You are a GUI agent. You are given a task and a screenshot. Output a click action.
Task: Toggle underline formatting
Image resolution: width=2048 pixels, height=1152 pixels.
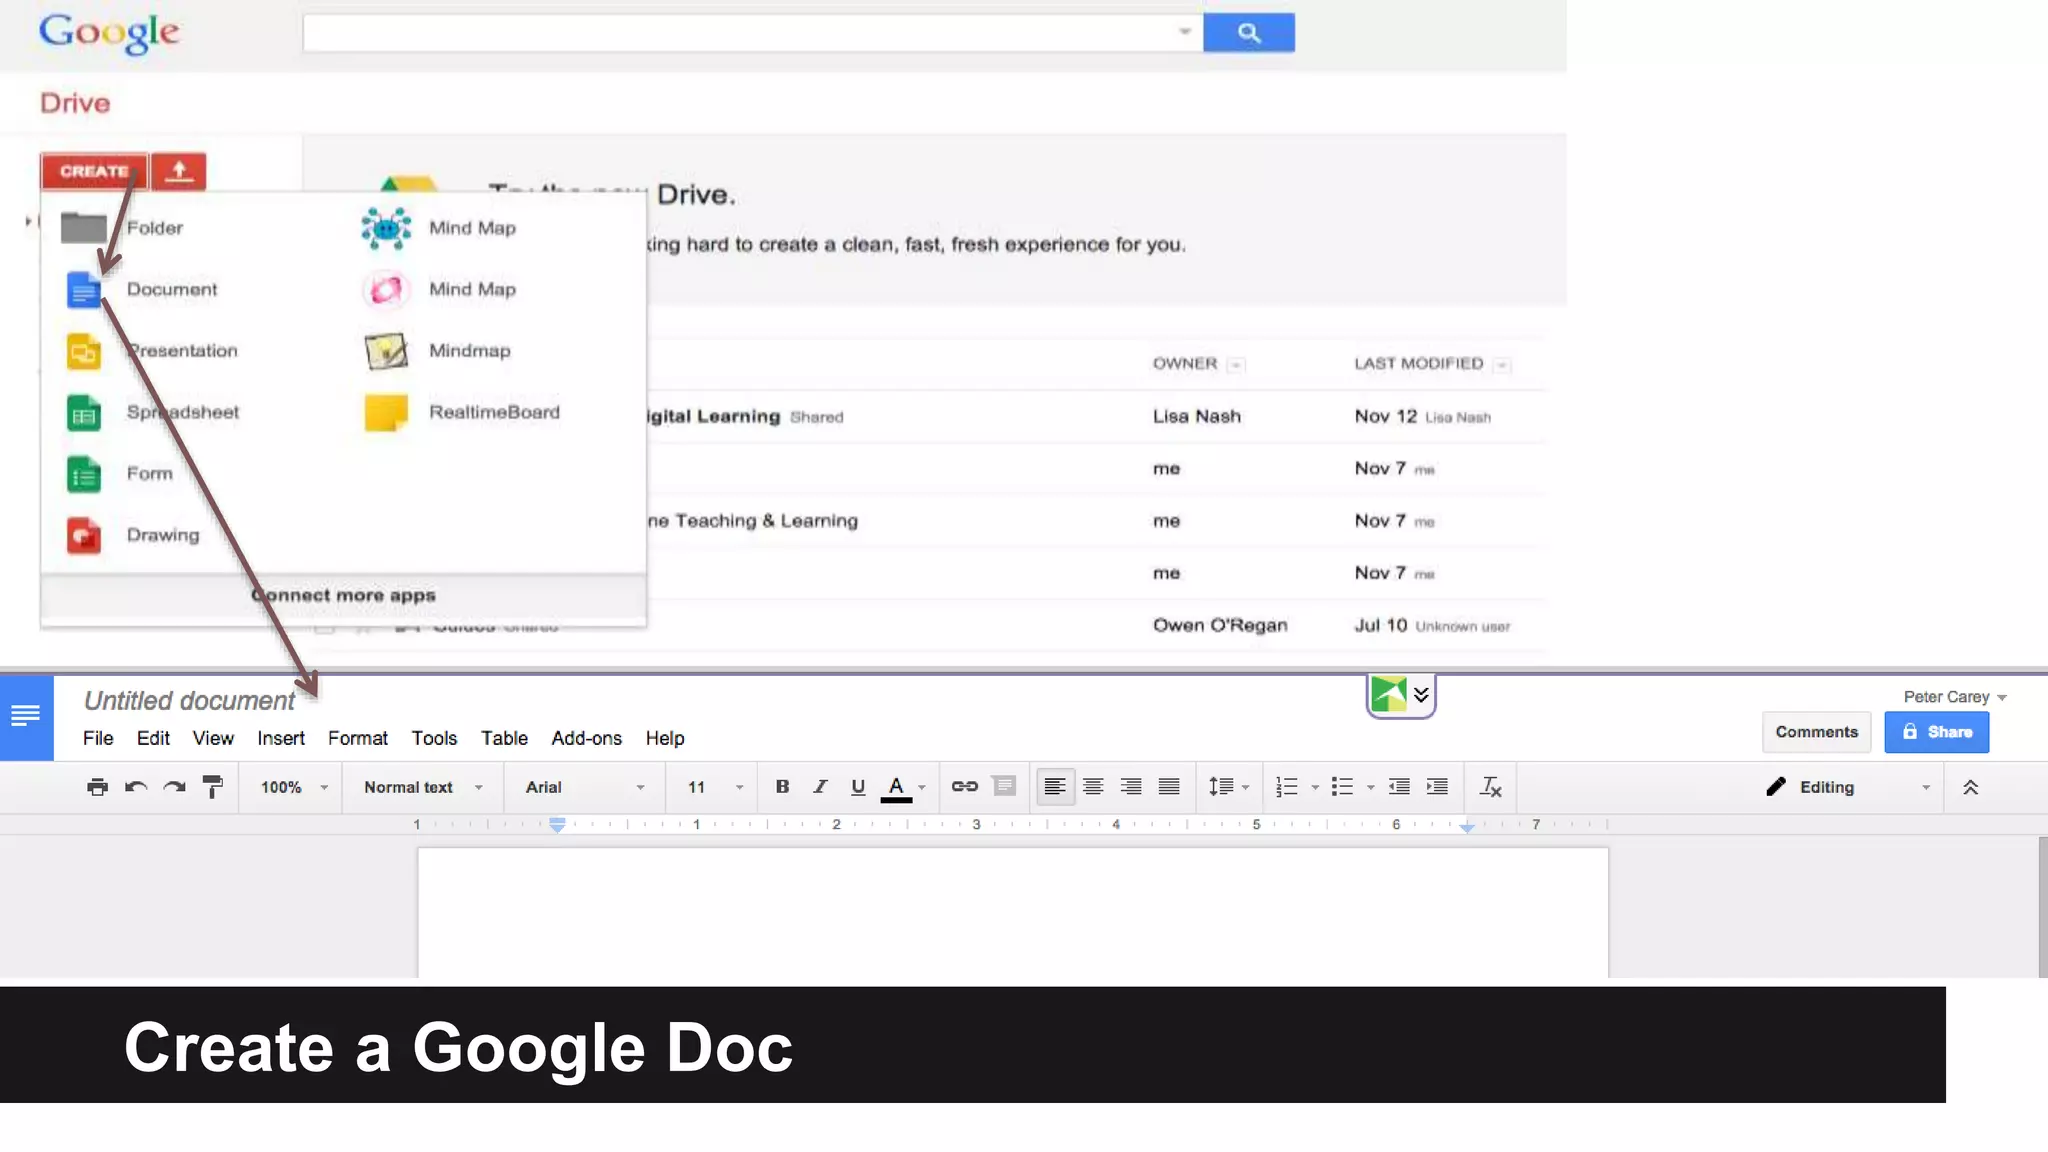pos(858,787)
